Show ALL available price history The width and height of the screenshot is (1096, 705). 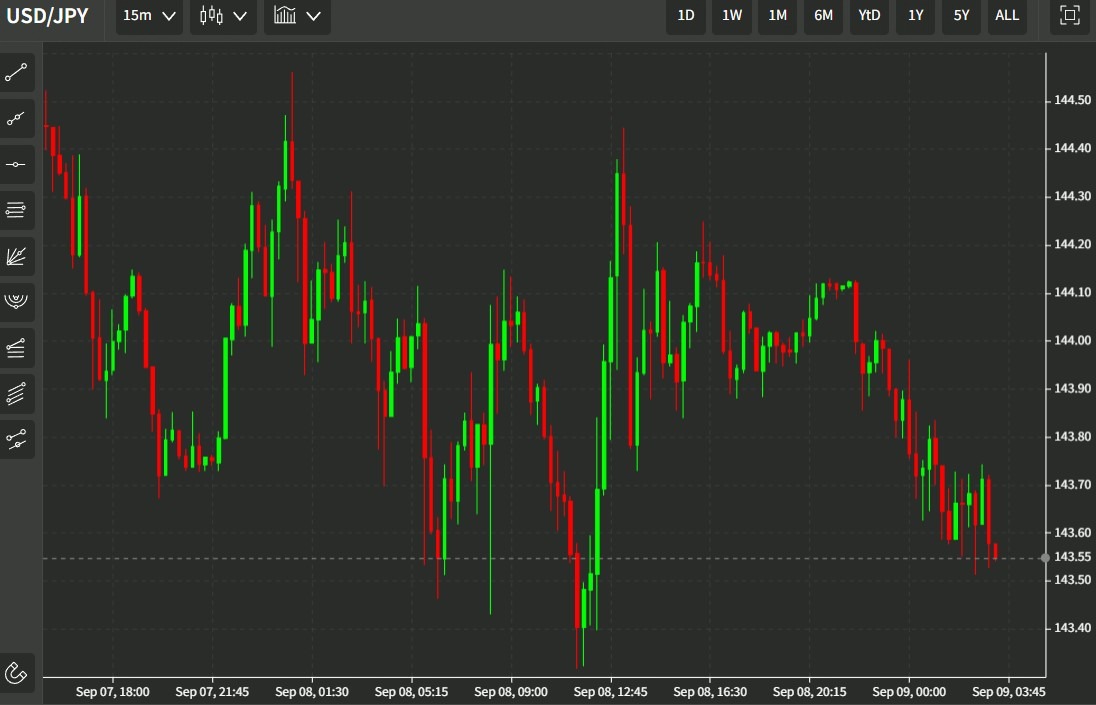point(1007,16)
